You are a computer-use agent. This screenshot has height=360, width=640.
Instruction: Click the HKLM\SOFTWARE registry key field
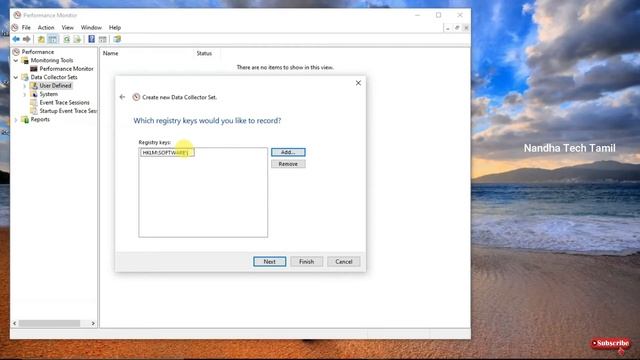point(167,153)
